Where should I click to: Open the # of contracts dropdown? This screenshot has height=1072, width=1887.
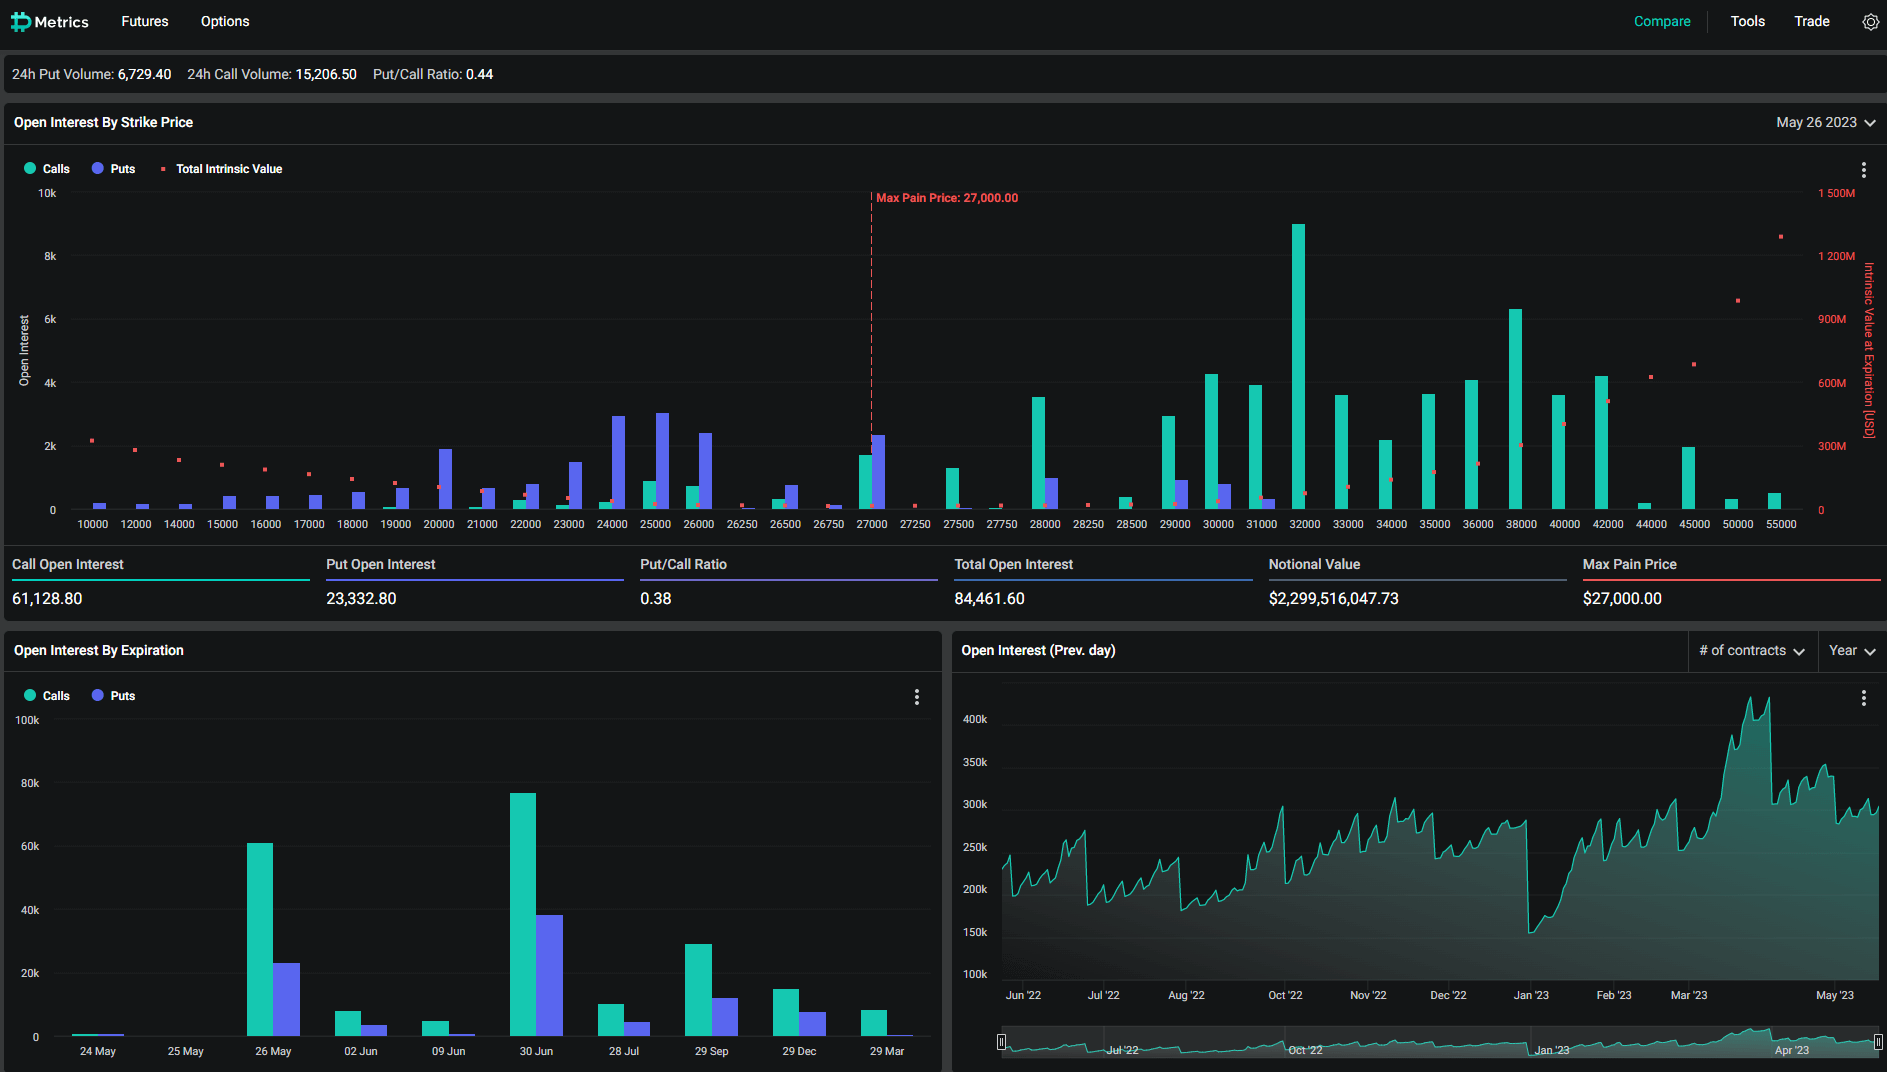point(1751,651)
